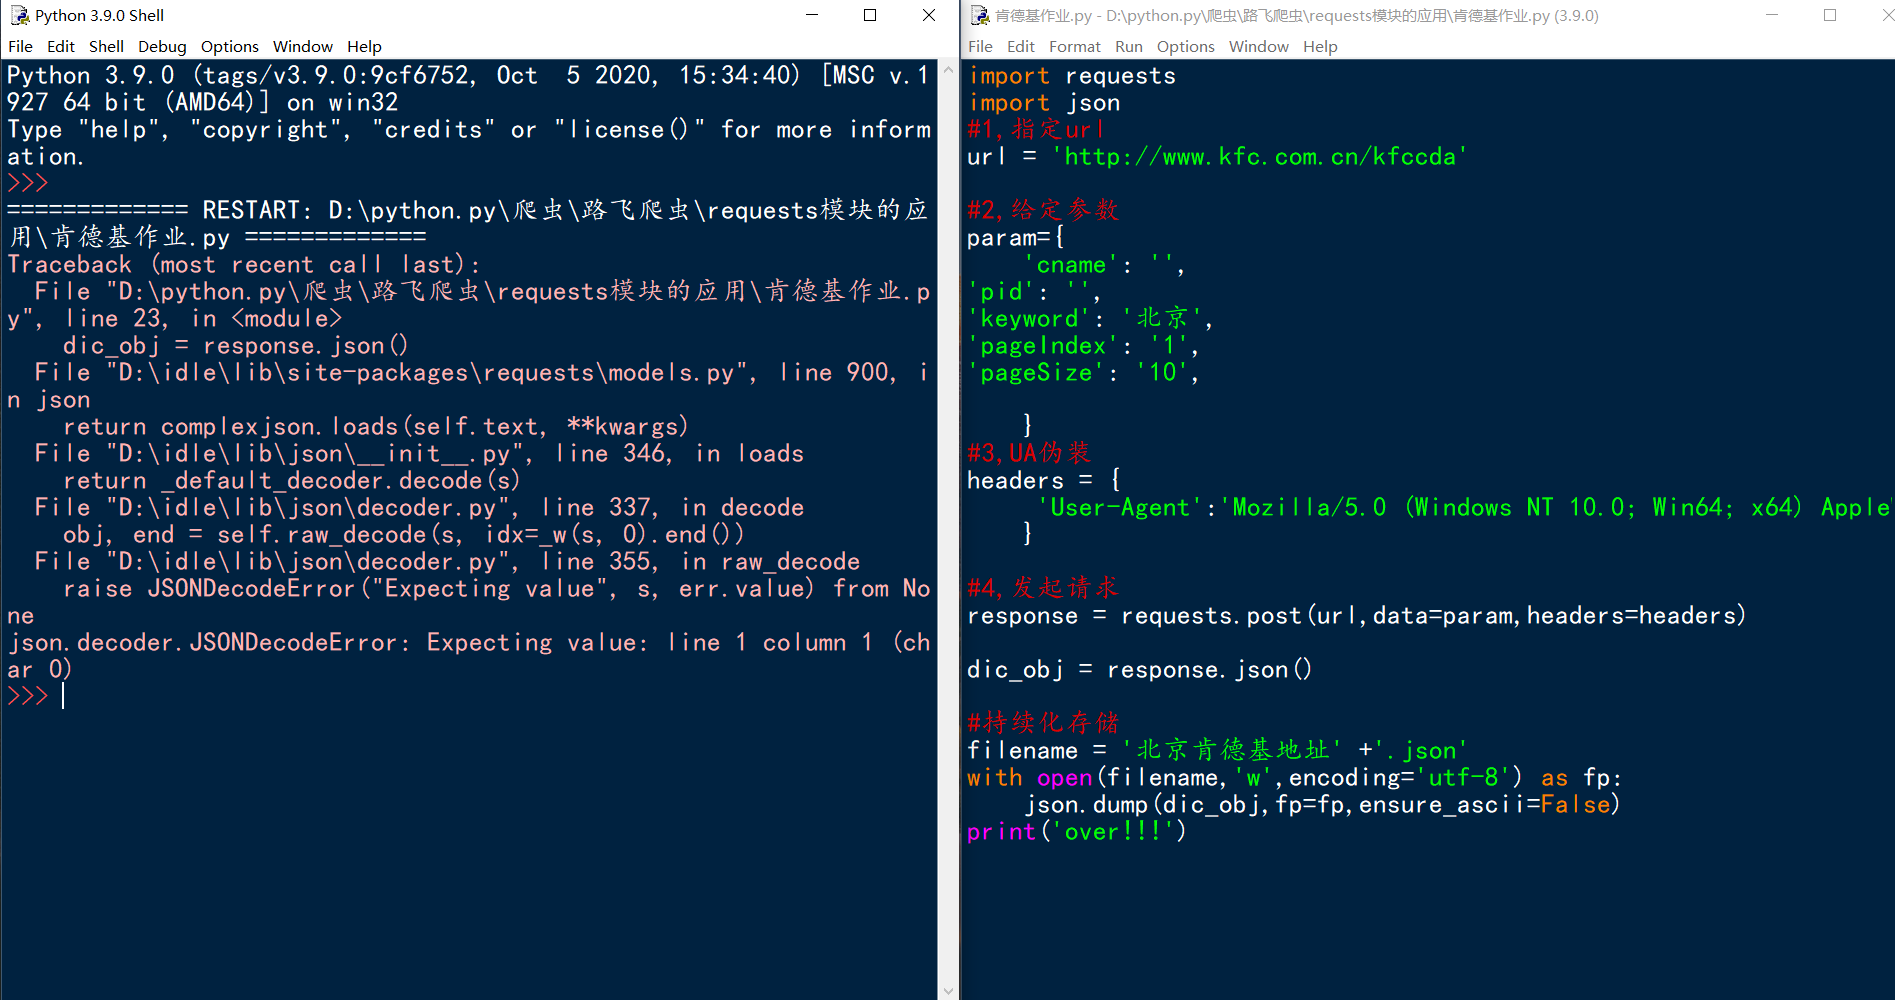Click scroll down arrow in Shell scrollbar
The image size is (1895, 1000).
click(948, 991)
